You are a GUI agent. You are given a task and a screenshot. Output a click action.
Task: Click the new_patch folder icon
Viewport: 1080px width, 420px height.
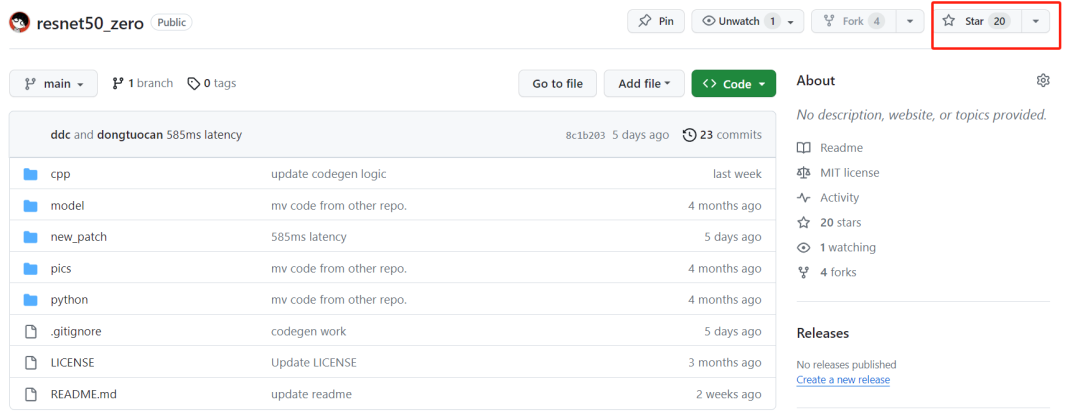coord(30,237)
